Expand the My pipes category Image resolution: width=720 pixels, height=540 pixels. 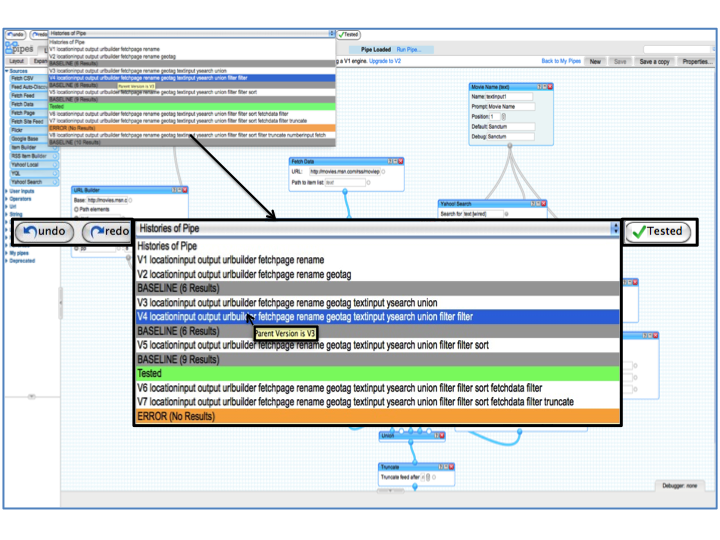tap(7, 253)
